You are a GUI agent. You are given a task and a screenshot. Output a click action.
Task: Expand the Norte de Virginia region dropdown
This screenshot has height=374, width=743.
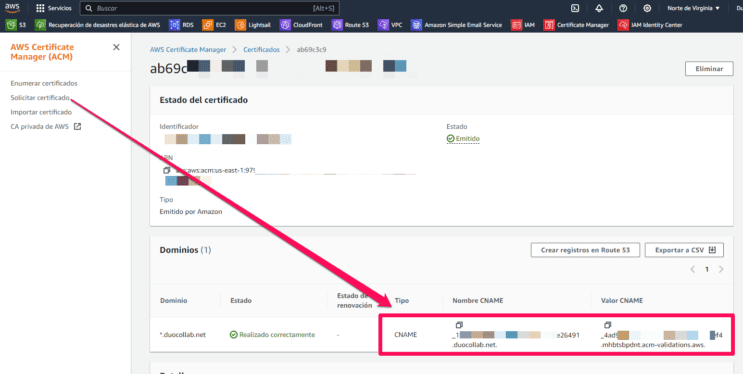(x=693, y=8)
